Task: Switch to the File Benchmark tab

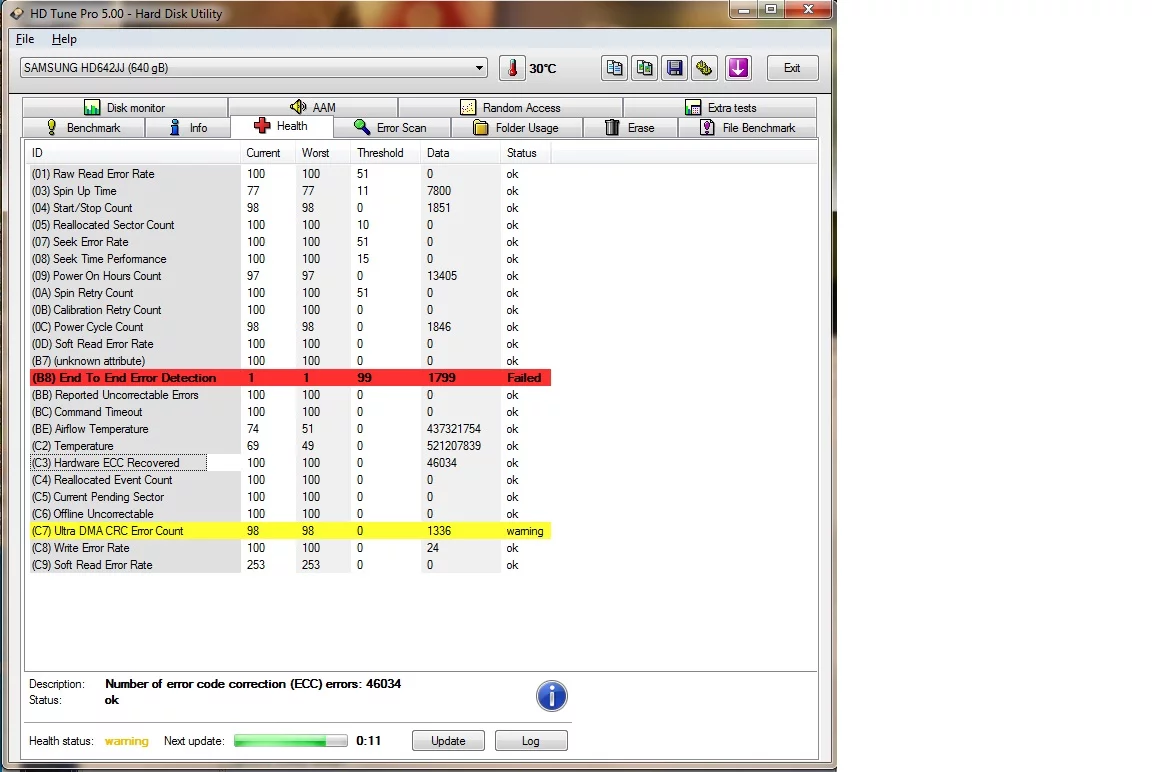Action: [x=748, y=128]
